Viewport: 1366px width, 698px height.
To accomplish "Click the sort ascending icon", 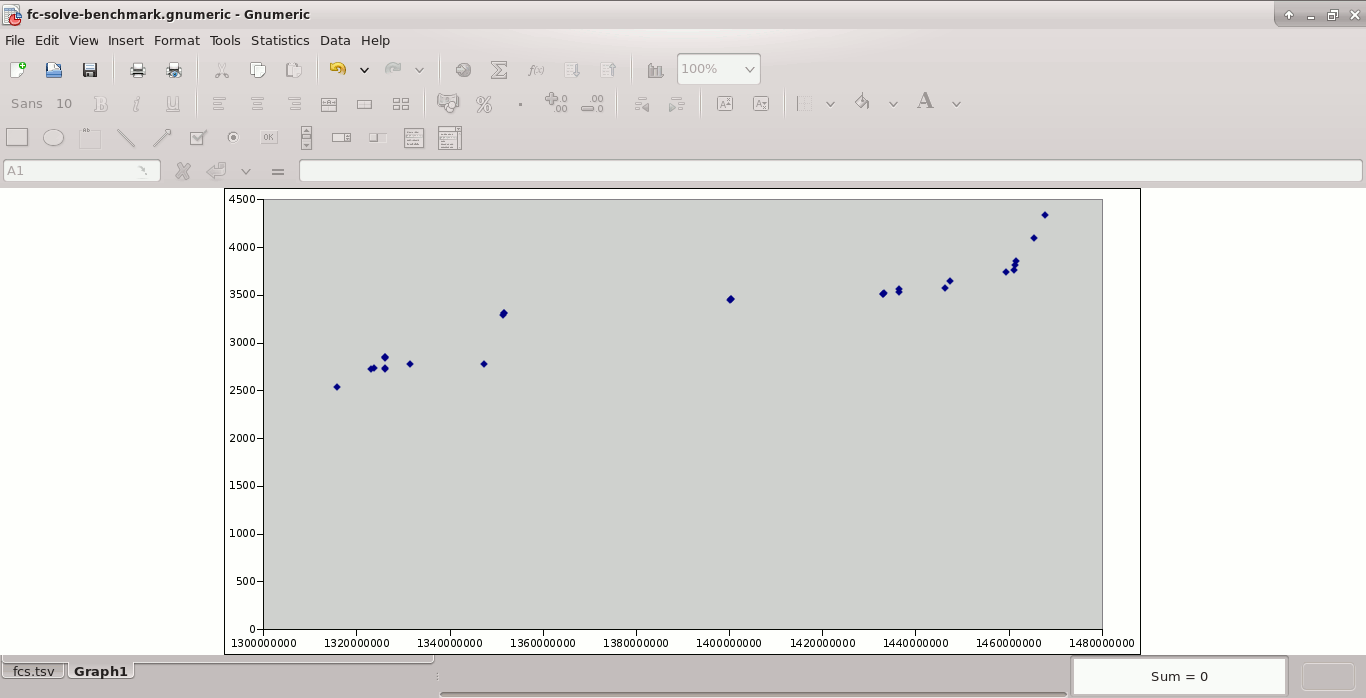I will click(572, 70).
